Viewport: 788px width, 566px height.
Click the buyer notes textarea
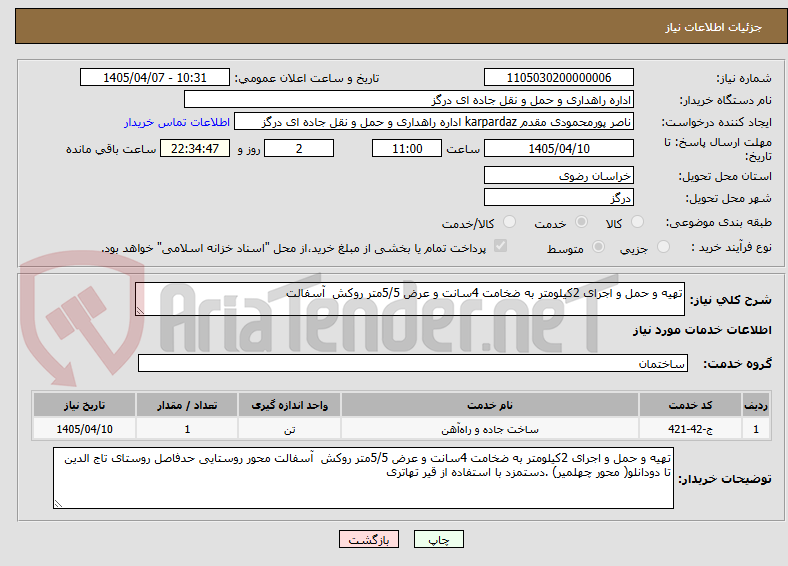[363, 478]
